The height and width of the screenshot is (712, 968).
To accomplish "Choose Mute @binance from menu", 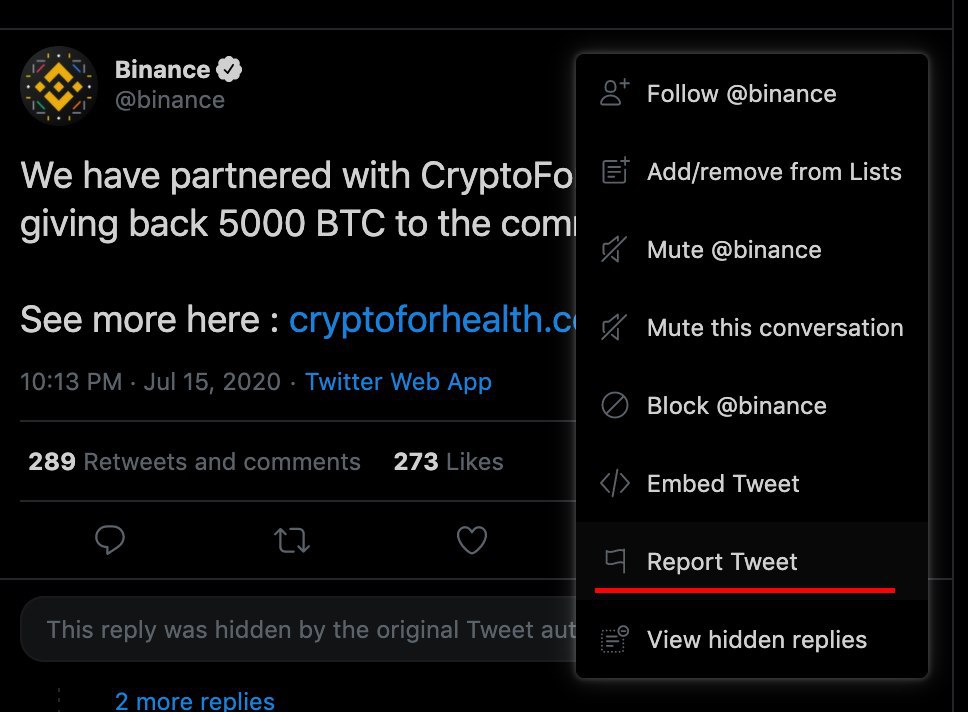I will point(752,249).
